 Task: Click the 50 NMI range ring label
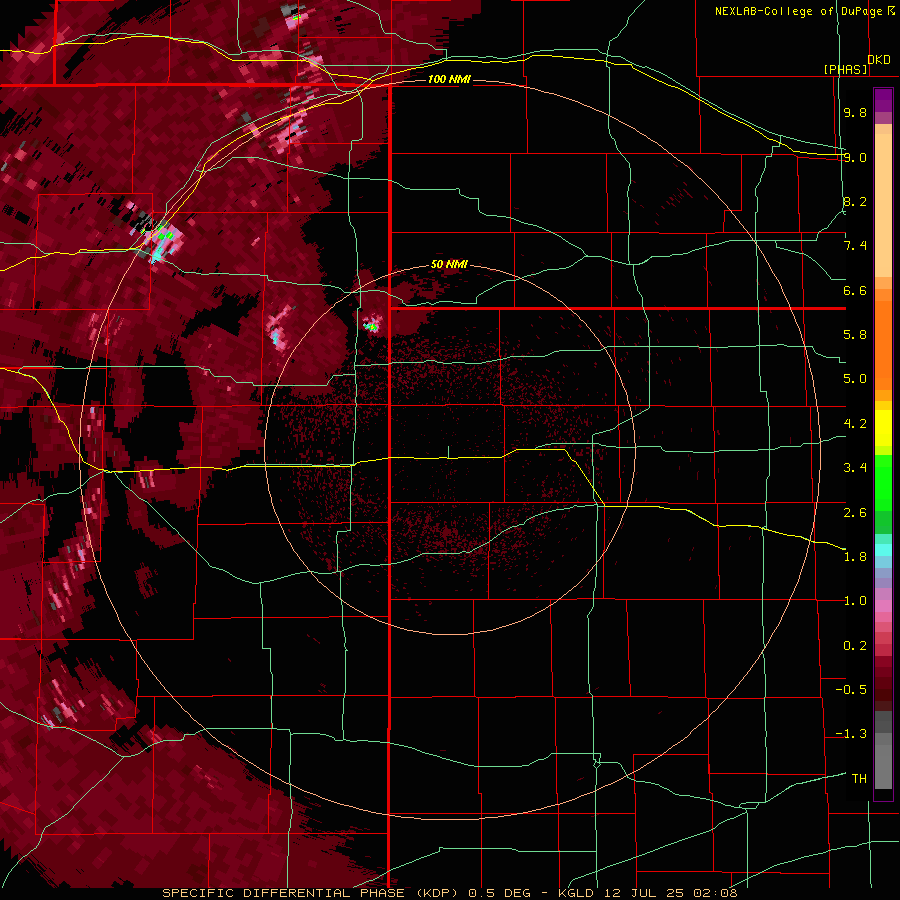click(x=449, y=264)
